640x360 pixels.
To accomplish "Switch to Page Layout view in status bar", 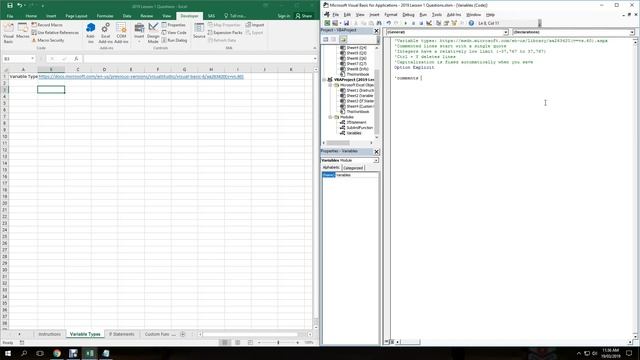I will click(238, 342).
